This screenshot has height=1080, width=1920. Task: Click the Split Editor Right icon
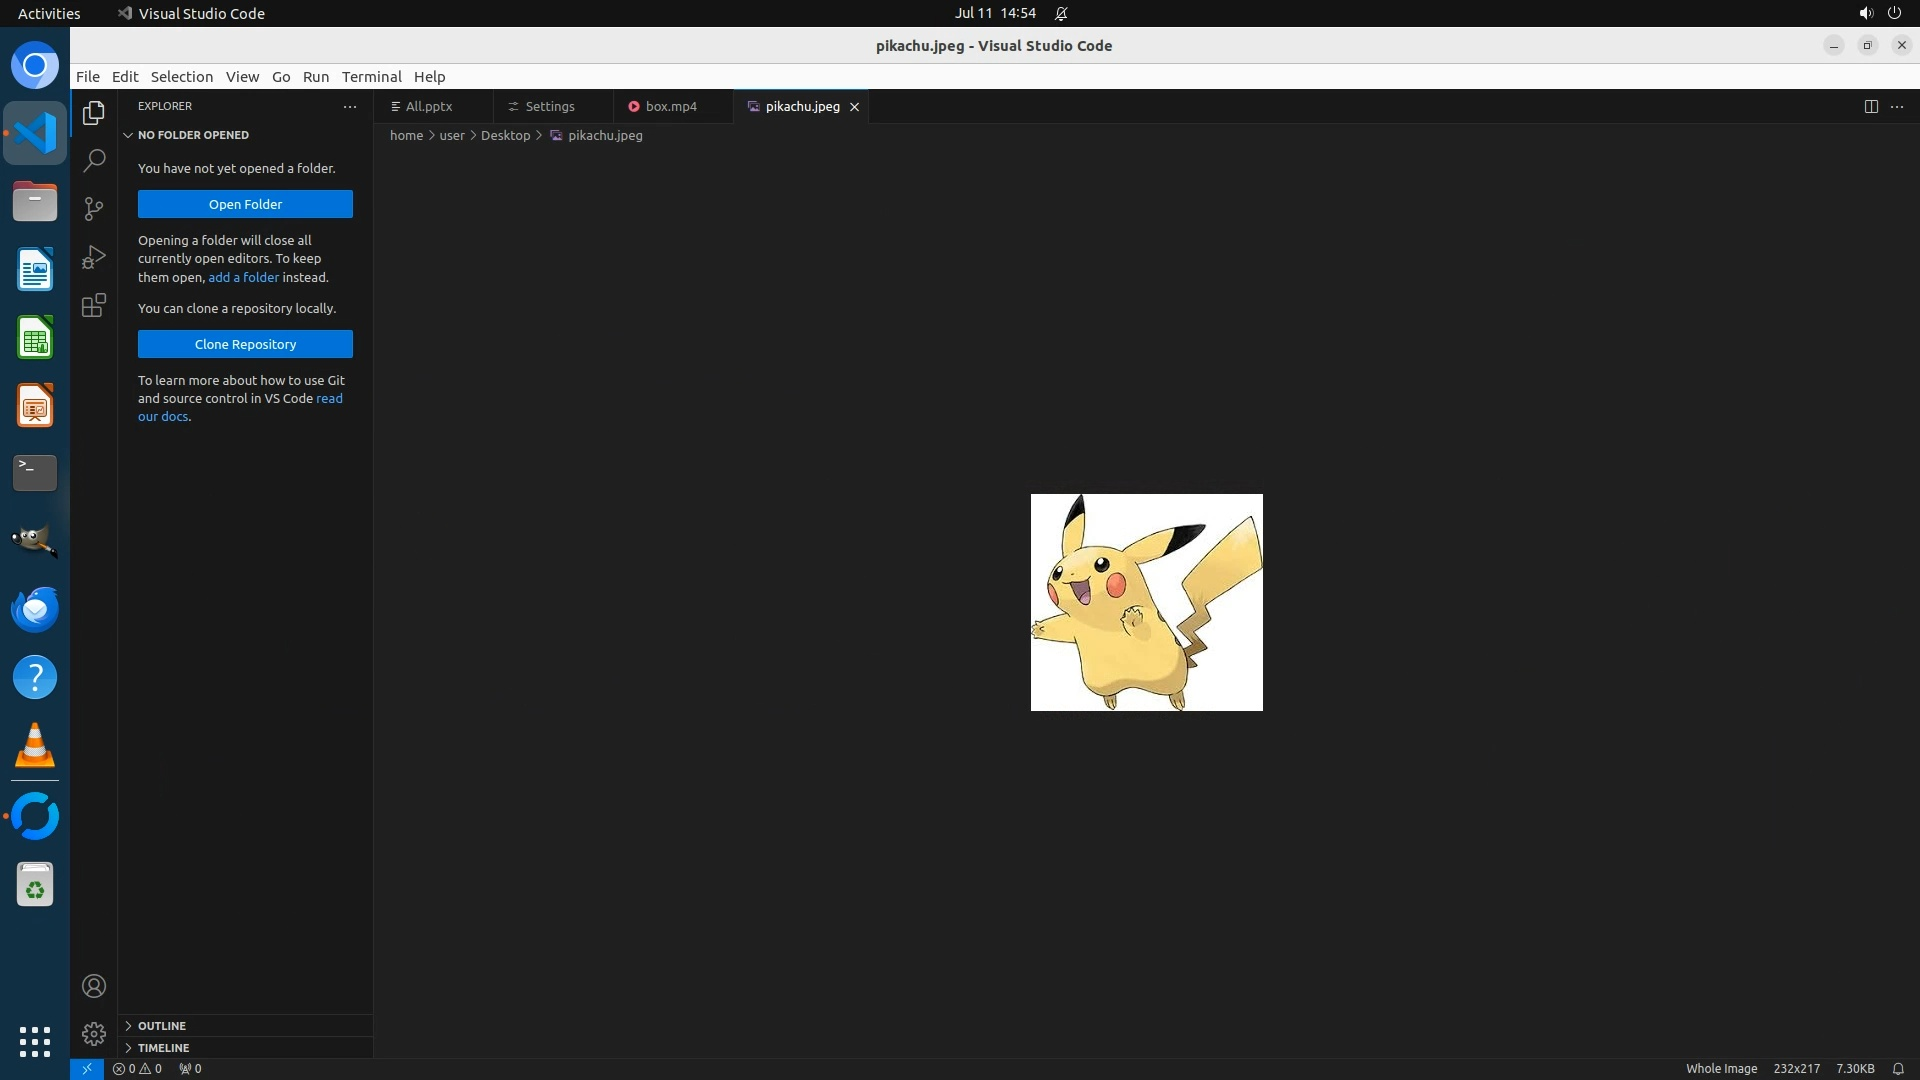1871,106
